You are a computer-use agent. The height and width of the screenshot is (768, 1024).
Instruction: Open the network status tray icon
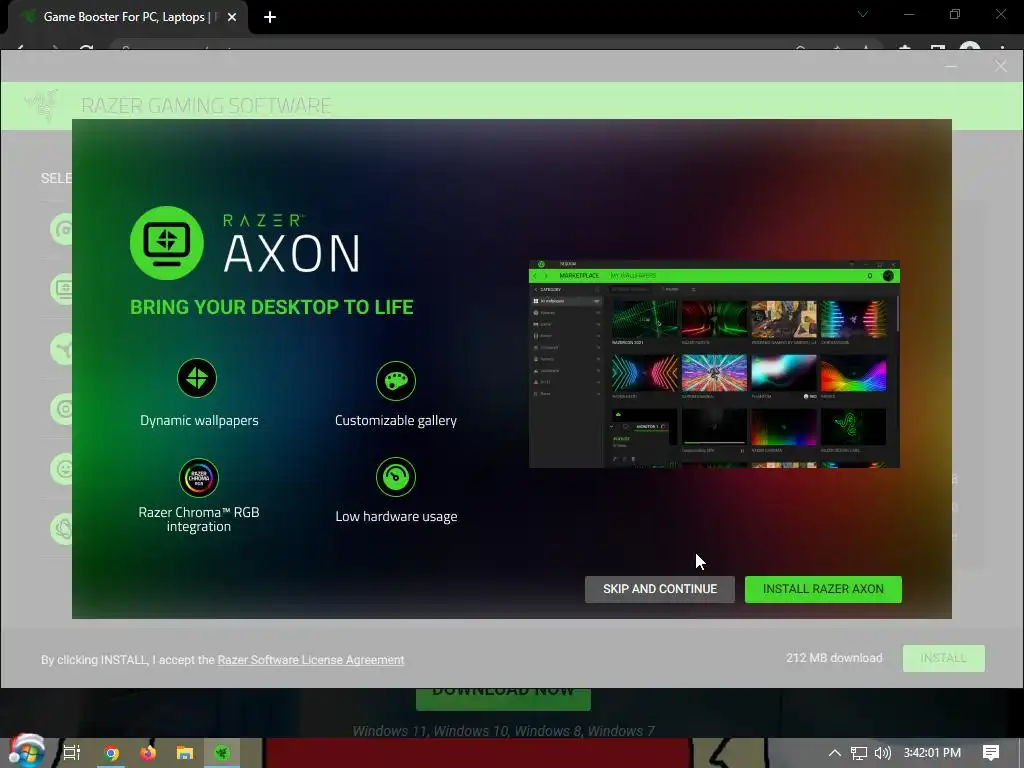click(859, 753)
